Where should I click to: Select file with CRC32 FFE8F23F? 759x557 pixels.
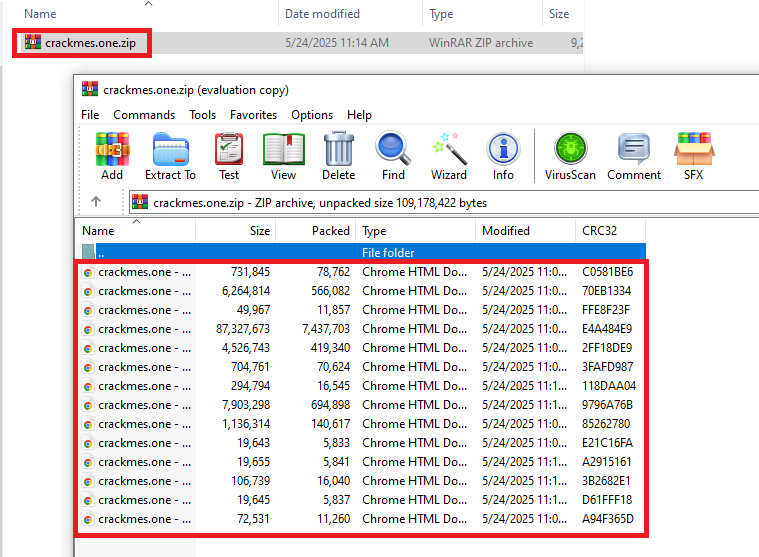click(x=361, y=310)
